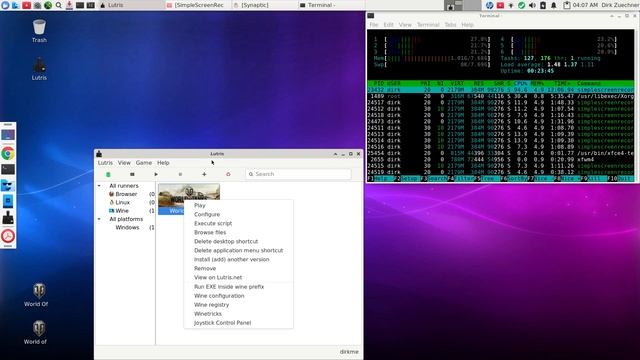Click the red video icon in the top-left panel

[27, 5]
